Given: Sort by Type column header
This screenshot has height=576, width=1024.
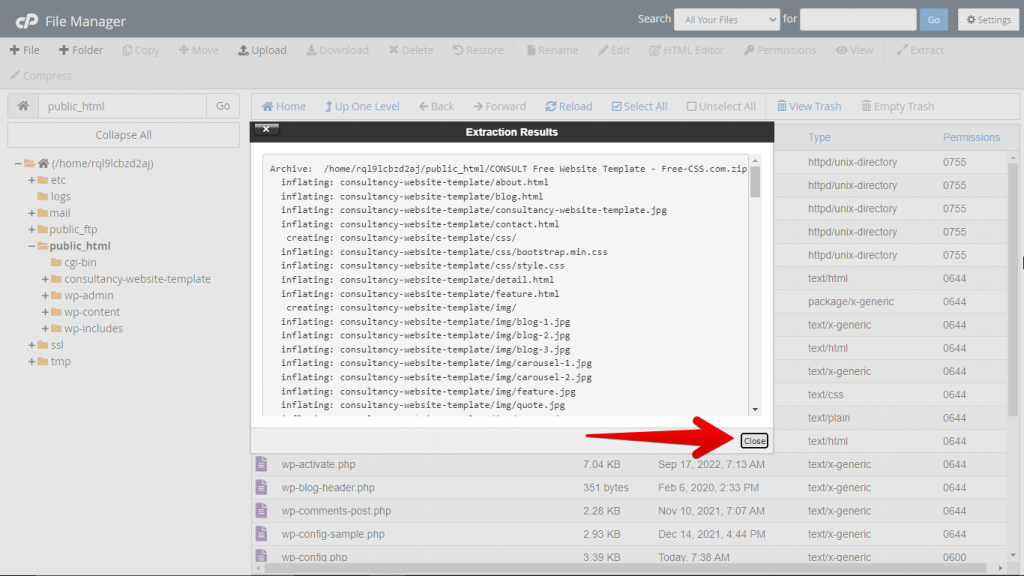Looking at the screenshot, I should [x=819, y=137].
